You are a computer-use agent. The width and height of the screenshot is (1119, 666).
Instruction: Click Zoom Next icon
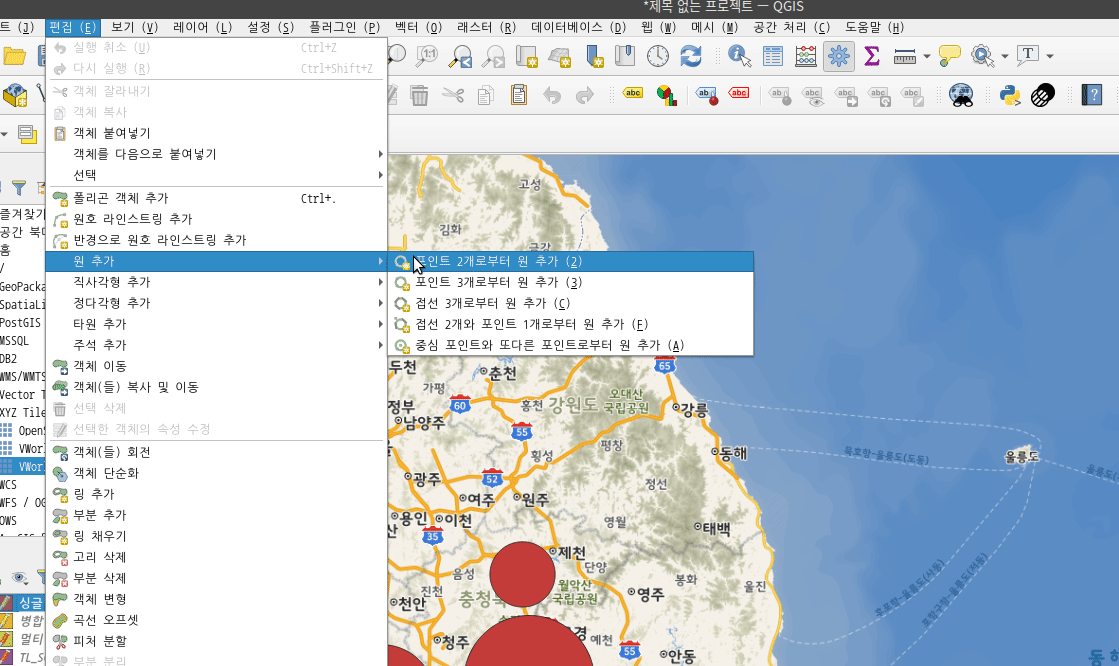tap(492, 56)
